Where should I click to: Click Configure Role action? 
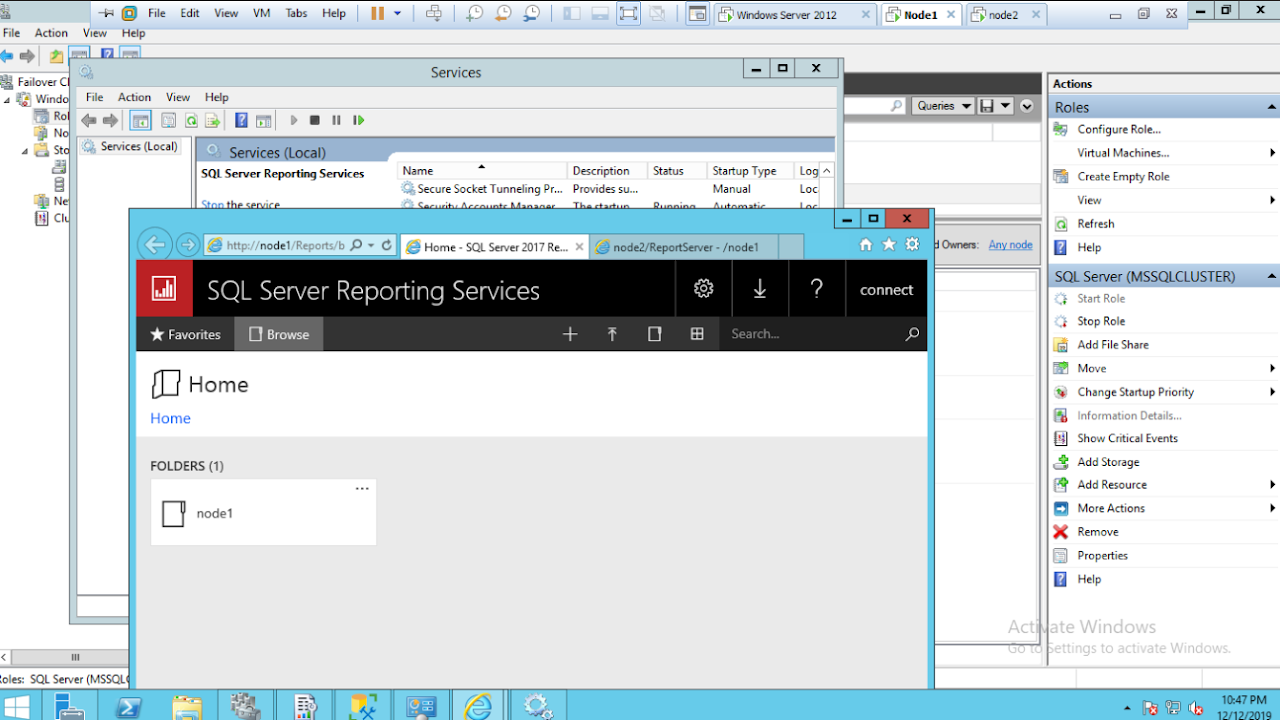tap(1119, 129)
